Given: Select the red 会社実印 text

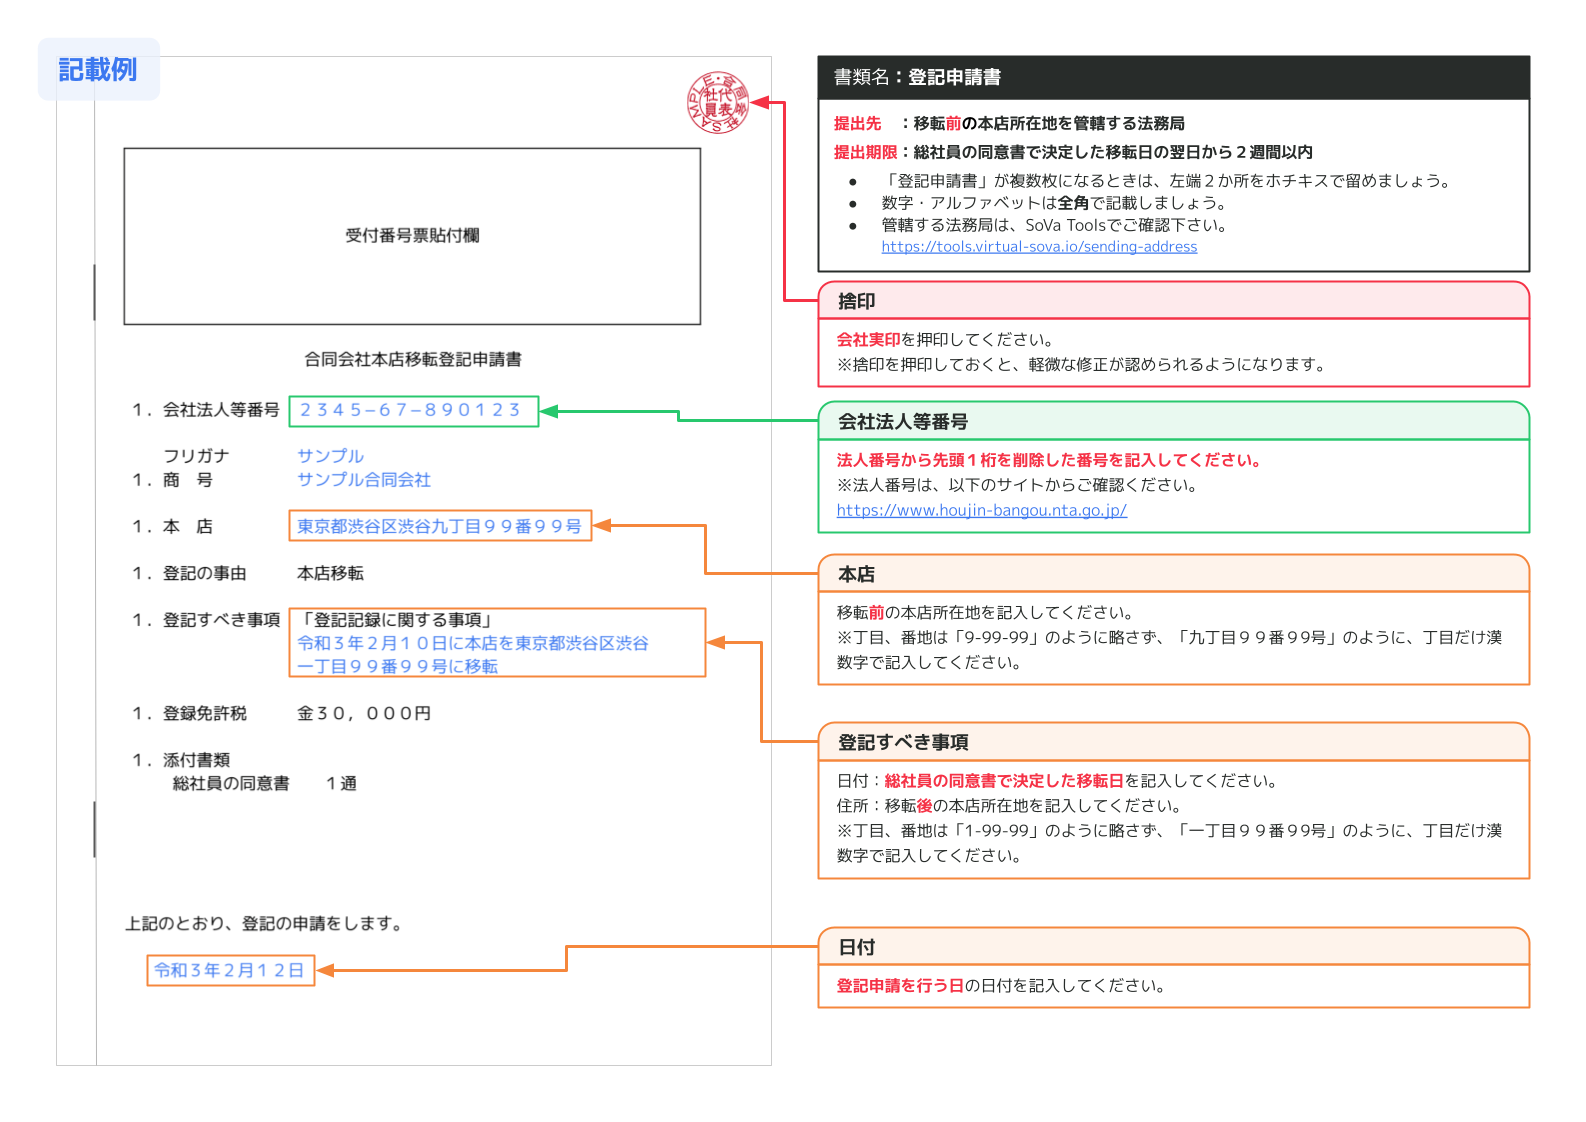Looking at the screenshot, I should pos(868,340).
